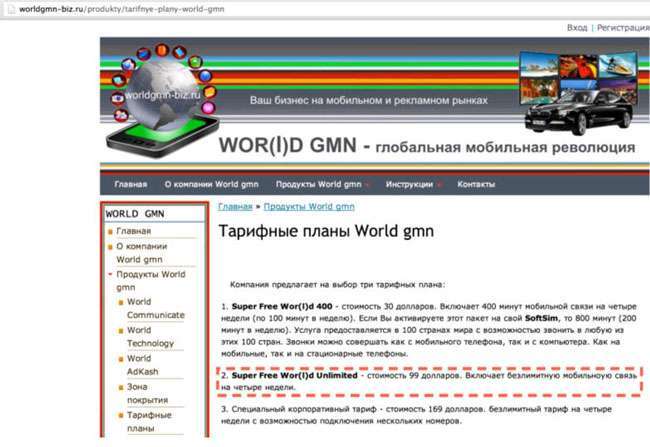Click the WORLD GMN sidebar title
Viewport: 650px width, 447px height.
coord(135,214)
